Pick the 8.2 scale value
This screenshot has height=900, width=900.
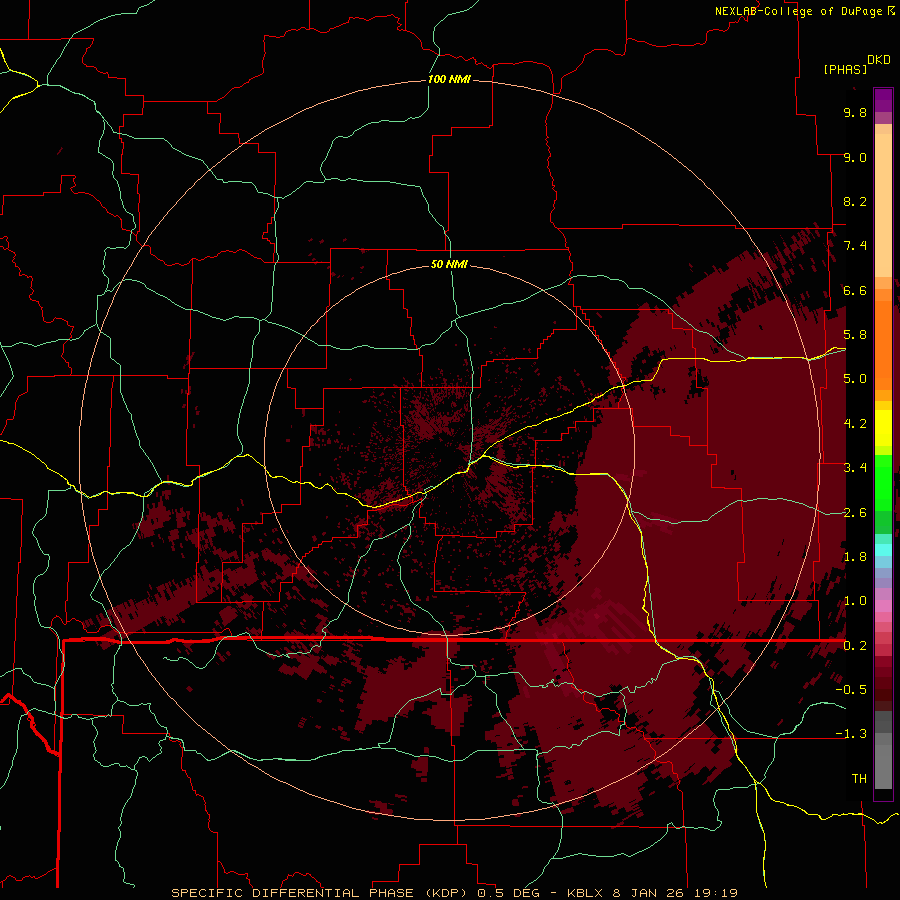coord(855,201)
